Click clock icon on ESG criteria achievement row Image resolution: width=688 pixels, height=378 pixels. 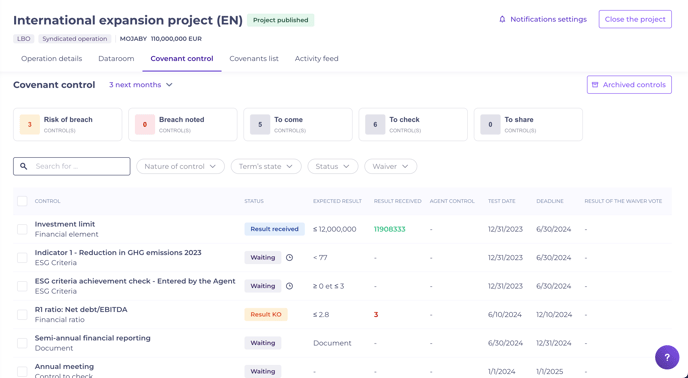(290, 286)
